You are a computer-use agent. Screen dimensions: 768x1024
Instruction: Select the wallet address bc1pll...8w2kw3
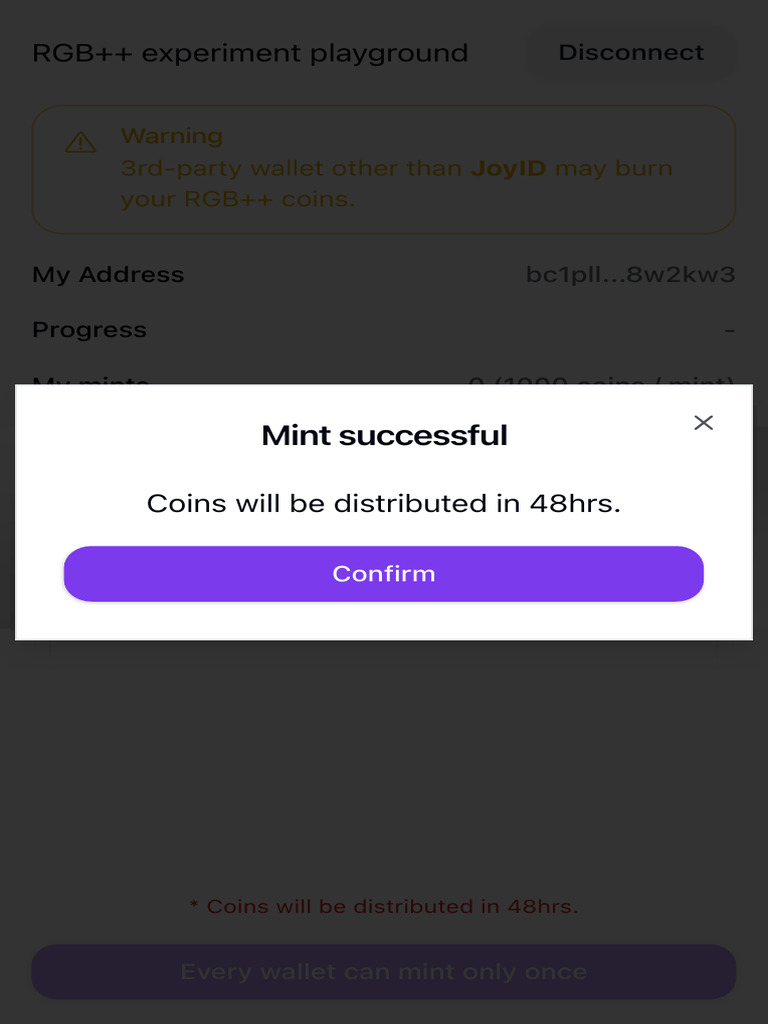click(x=631, y=274)
